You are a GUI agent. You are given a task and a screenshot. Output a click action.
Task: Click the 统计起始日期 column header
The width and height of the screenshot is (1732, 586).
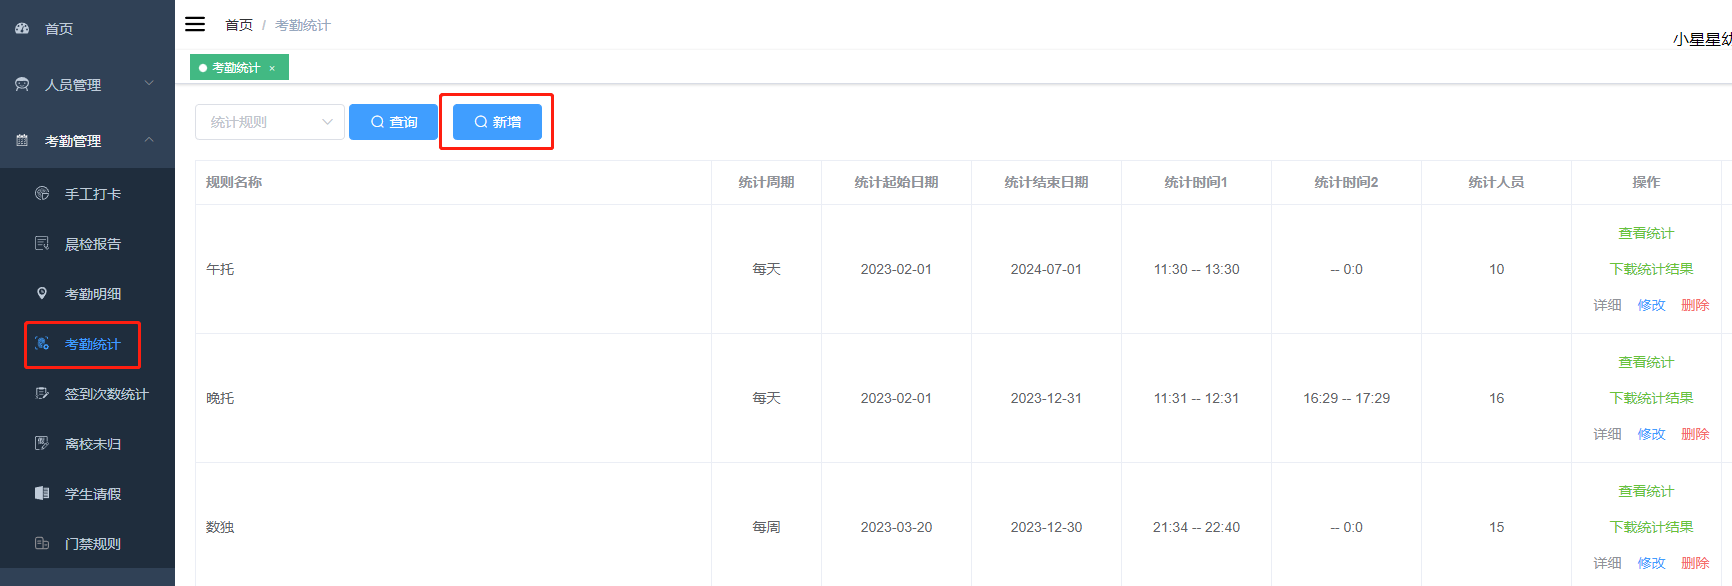896,182
